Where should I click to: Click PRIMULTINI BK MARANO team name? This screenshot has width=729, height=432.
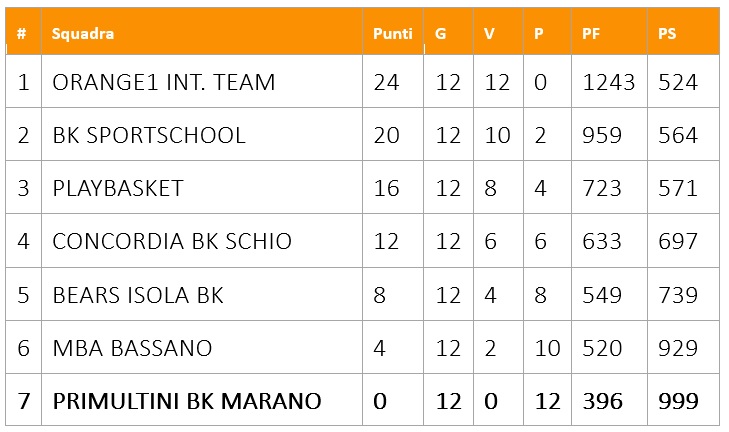[x=187, y=401]
